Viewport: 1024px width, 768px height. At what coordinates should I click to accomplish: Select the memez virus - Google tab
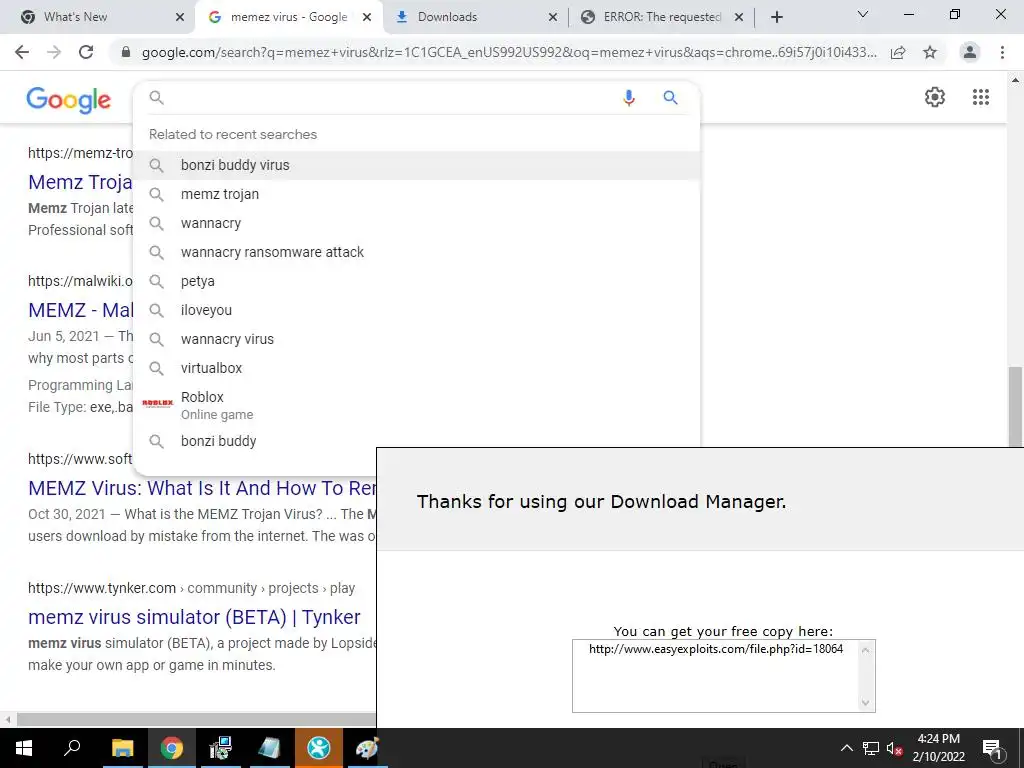289,17
